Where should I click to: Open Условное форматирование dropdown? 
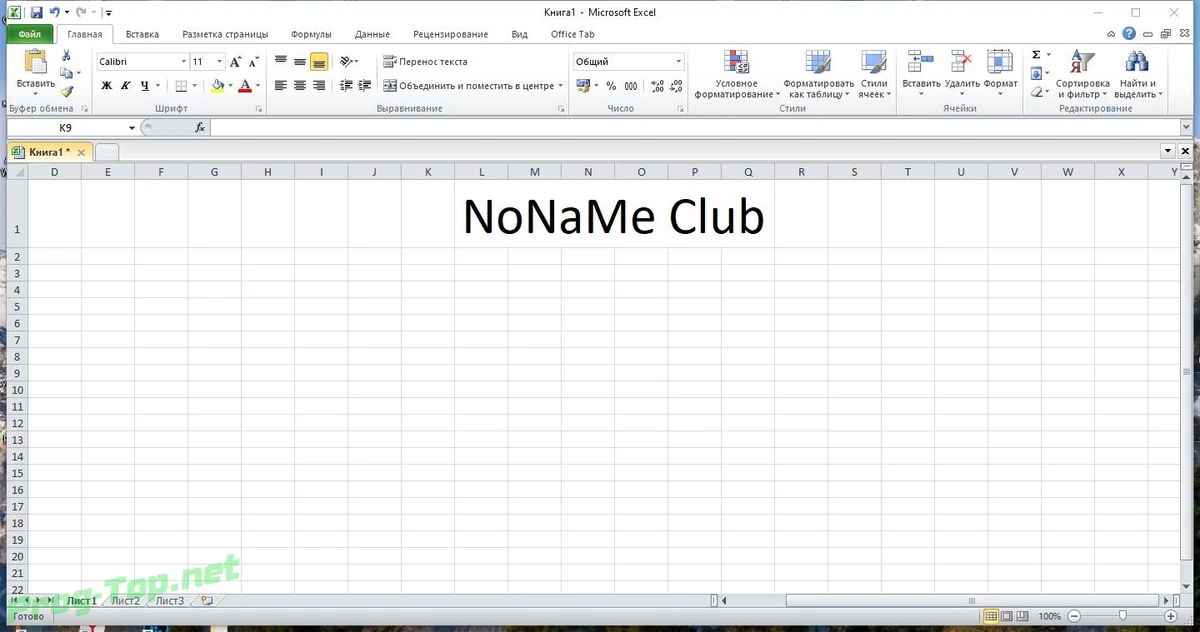[737, 74]
